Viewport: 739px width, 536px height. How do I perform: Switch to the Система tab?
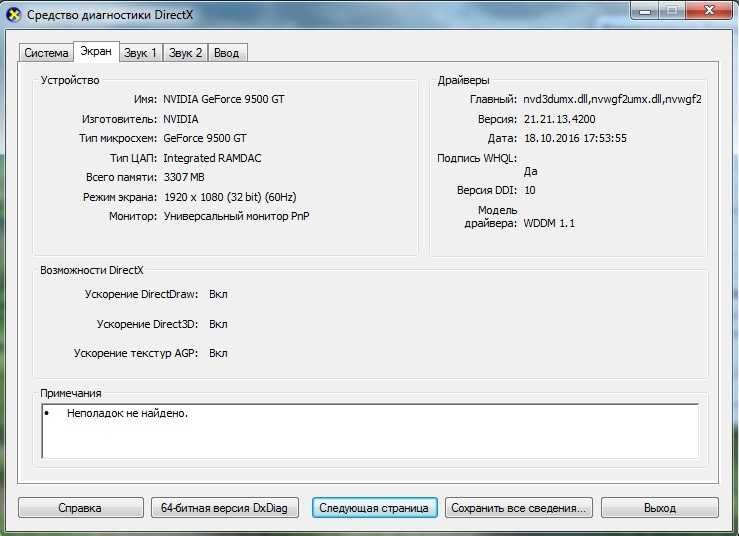coord(46,53)
